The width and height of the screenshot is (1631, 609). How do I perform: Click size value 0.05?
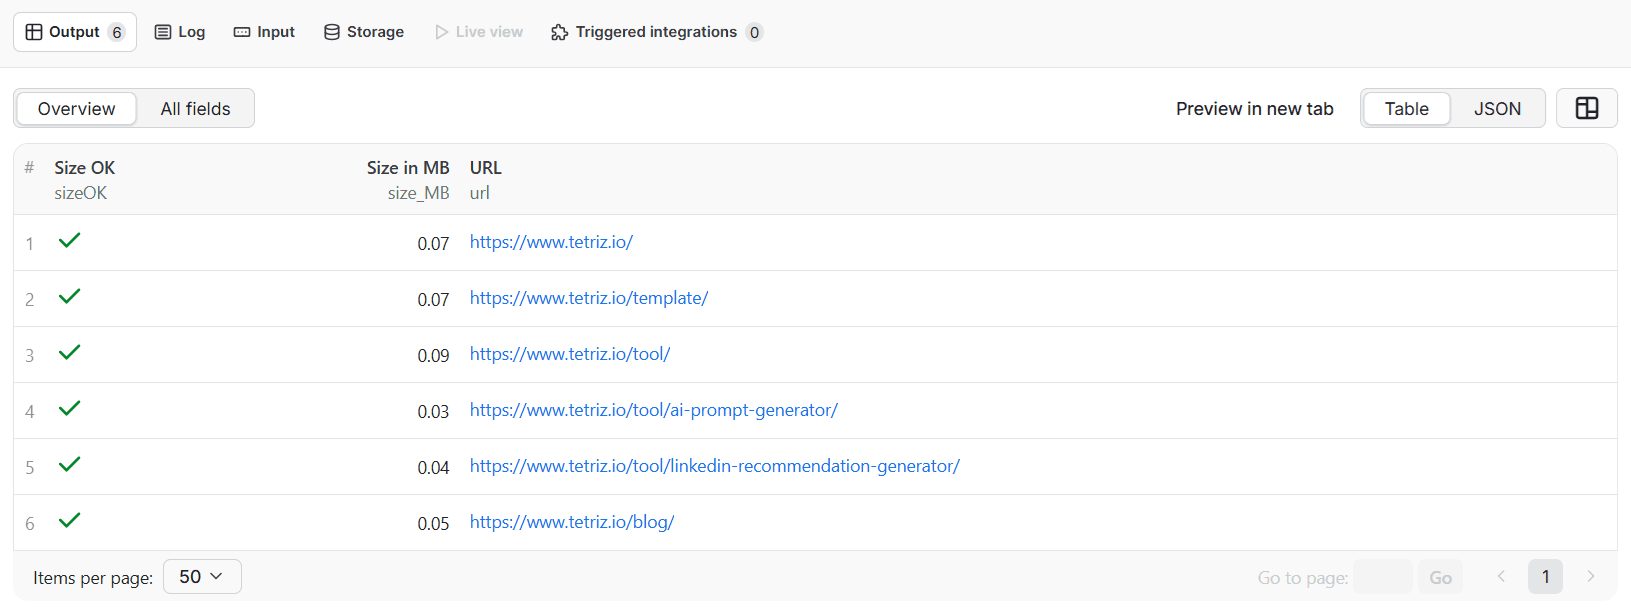point(433,523)
